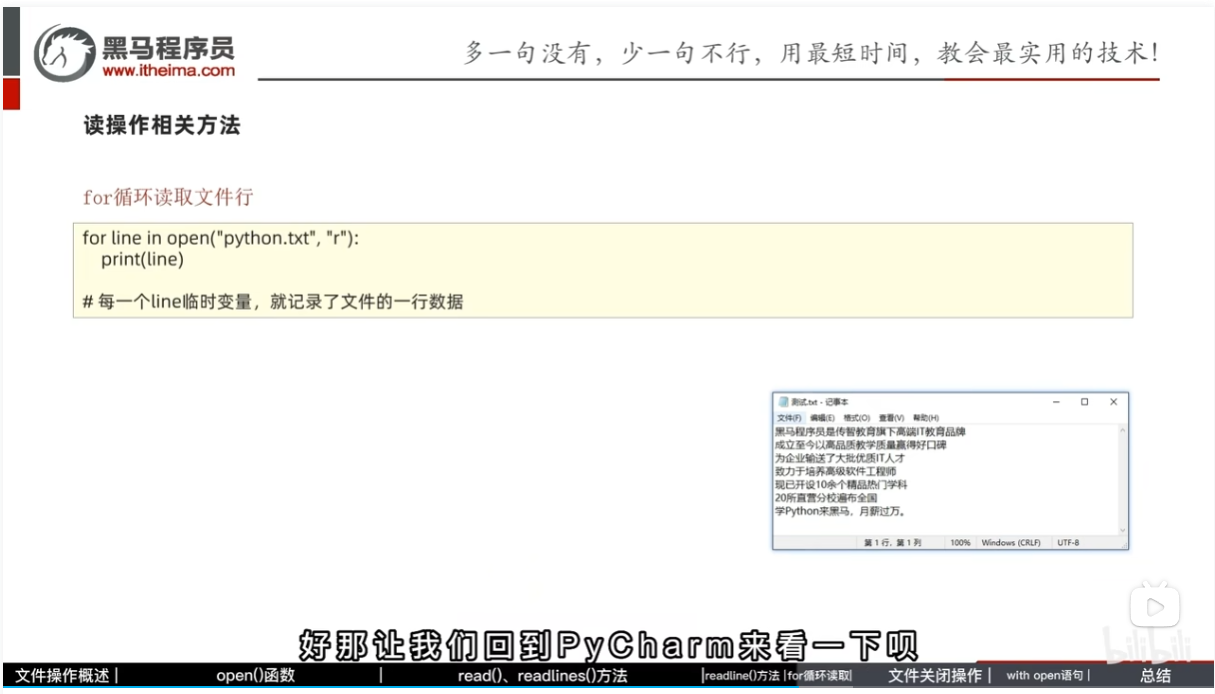Click Notepad scrollbar up arrow
The height and width of the screenshot is (694, 1215).
pyautogui.click(x=1122, y=430)
